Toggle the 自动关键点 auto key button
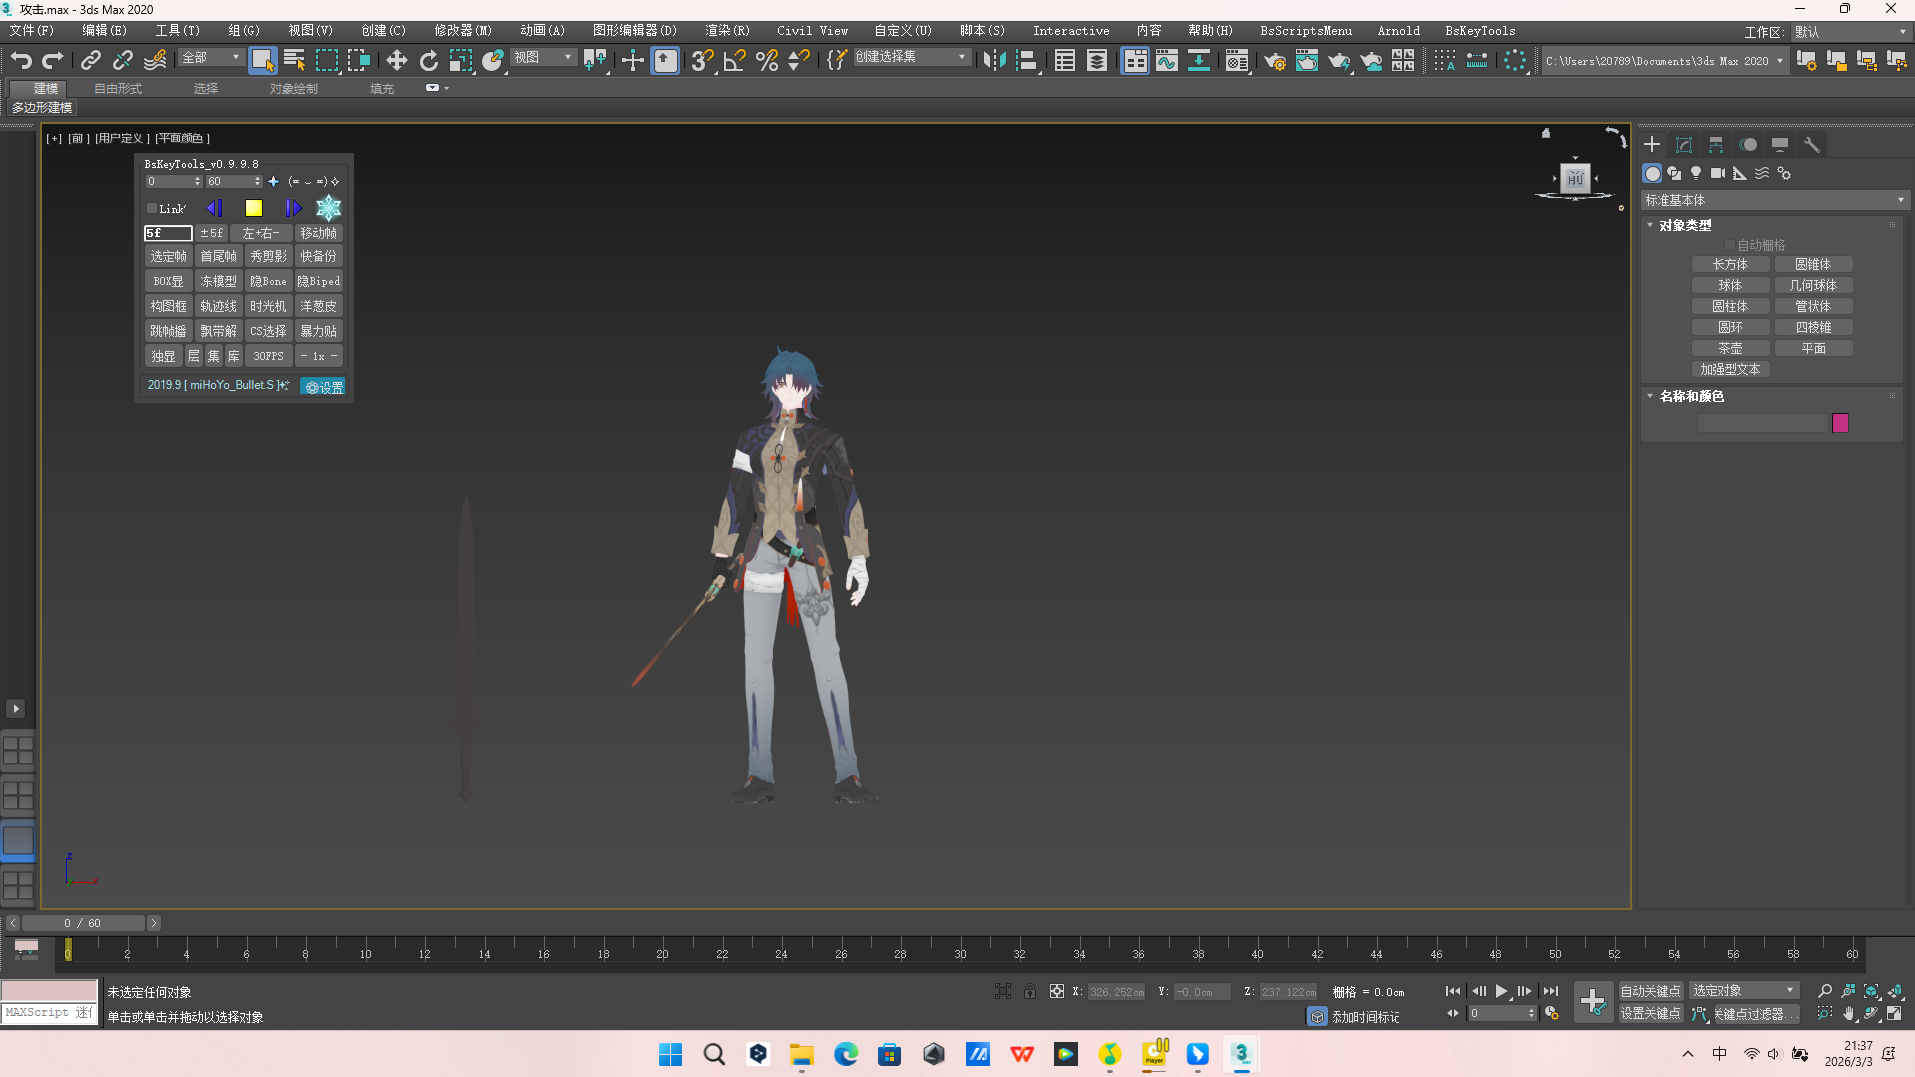This screenshot has width=1915, height=1077. pyautogui.click(x=1650, y=991)
